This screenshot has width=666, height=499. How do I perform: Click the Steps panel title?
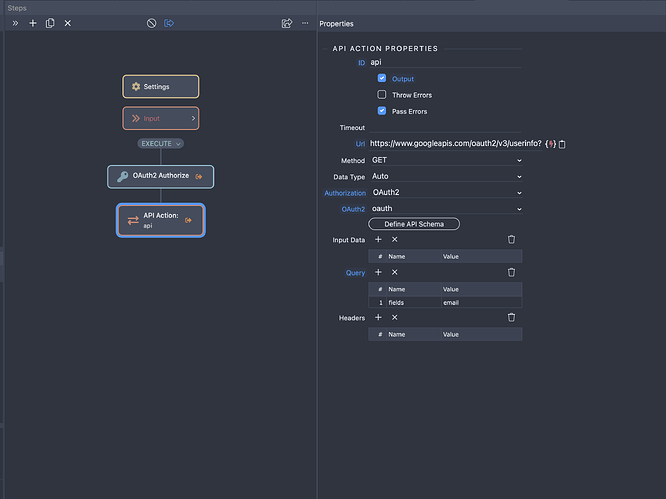[17, 8]
